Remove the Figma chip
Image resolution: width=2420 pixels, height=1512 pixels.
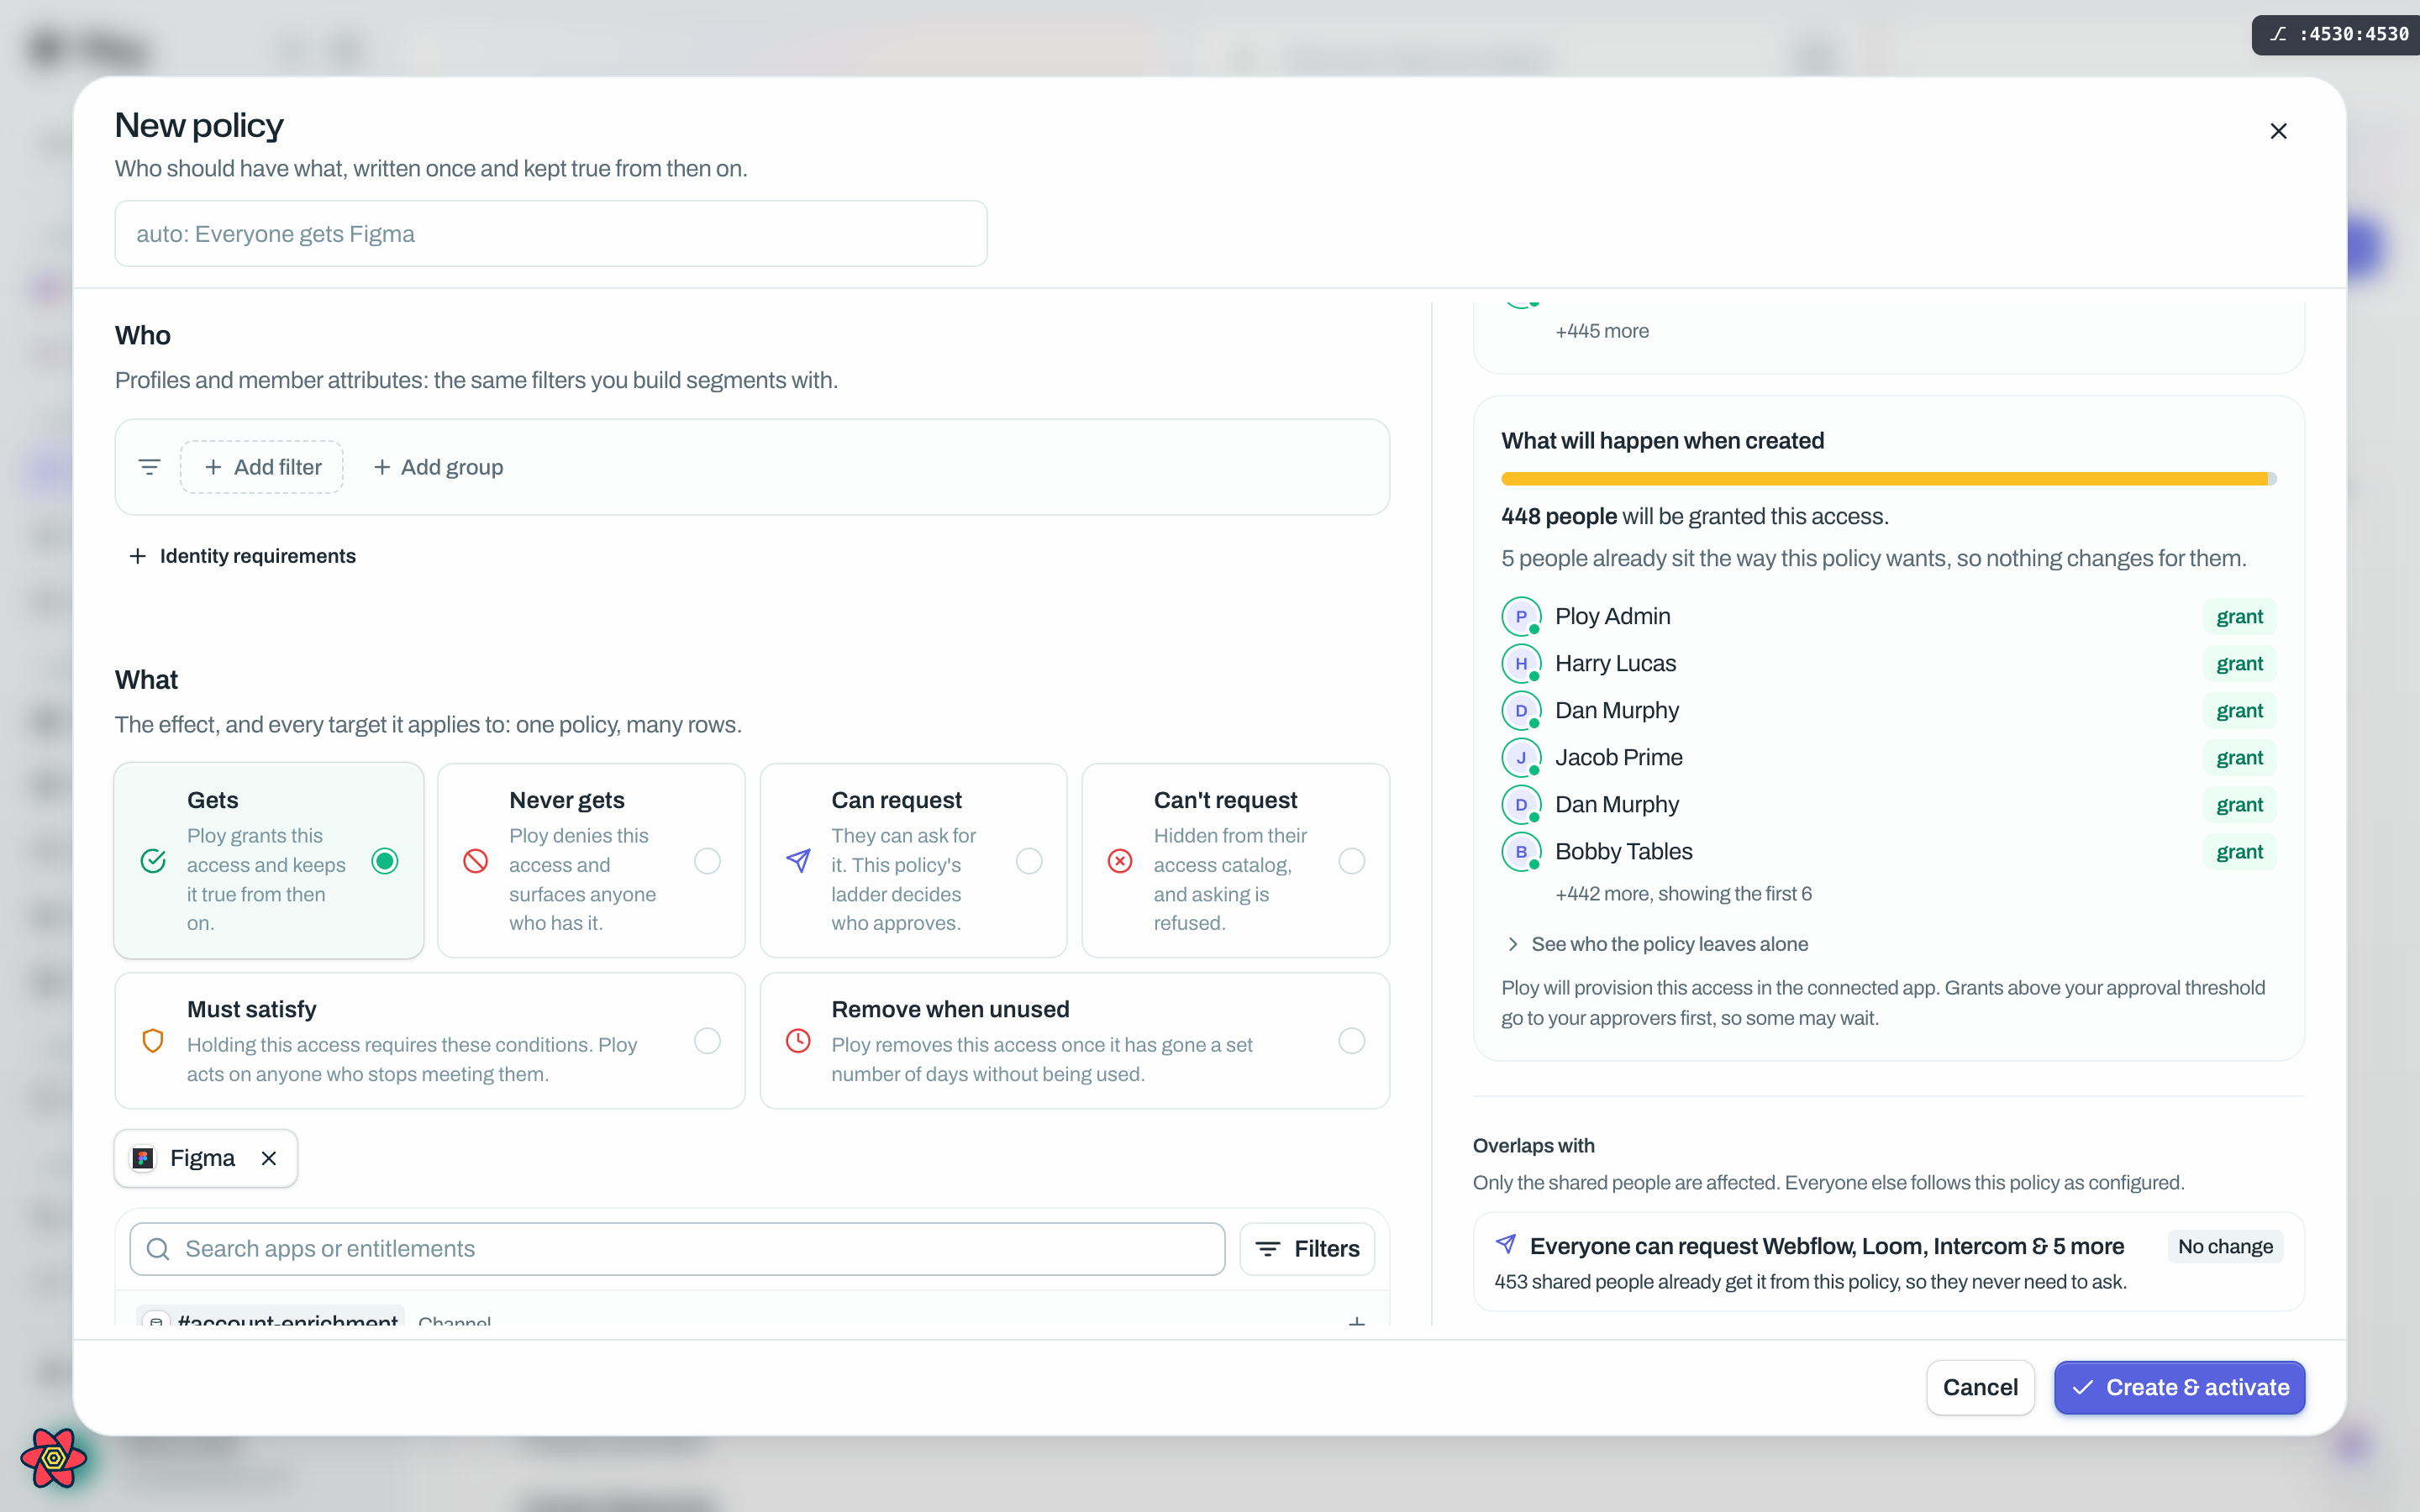click(269, 1158)
